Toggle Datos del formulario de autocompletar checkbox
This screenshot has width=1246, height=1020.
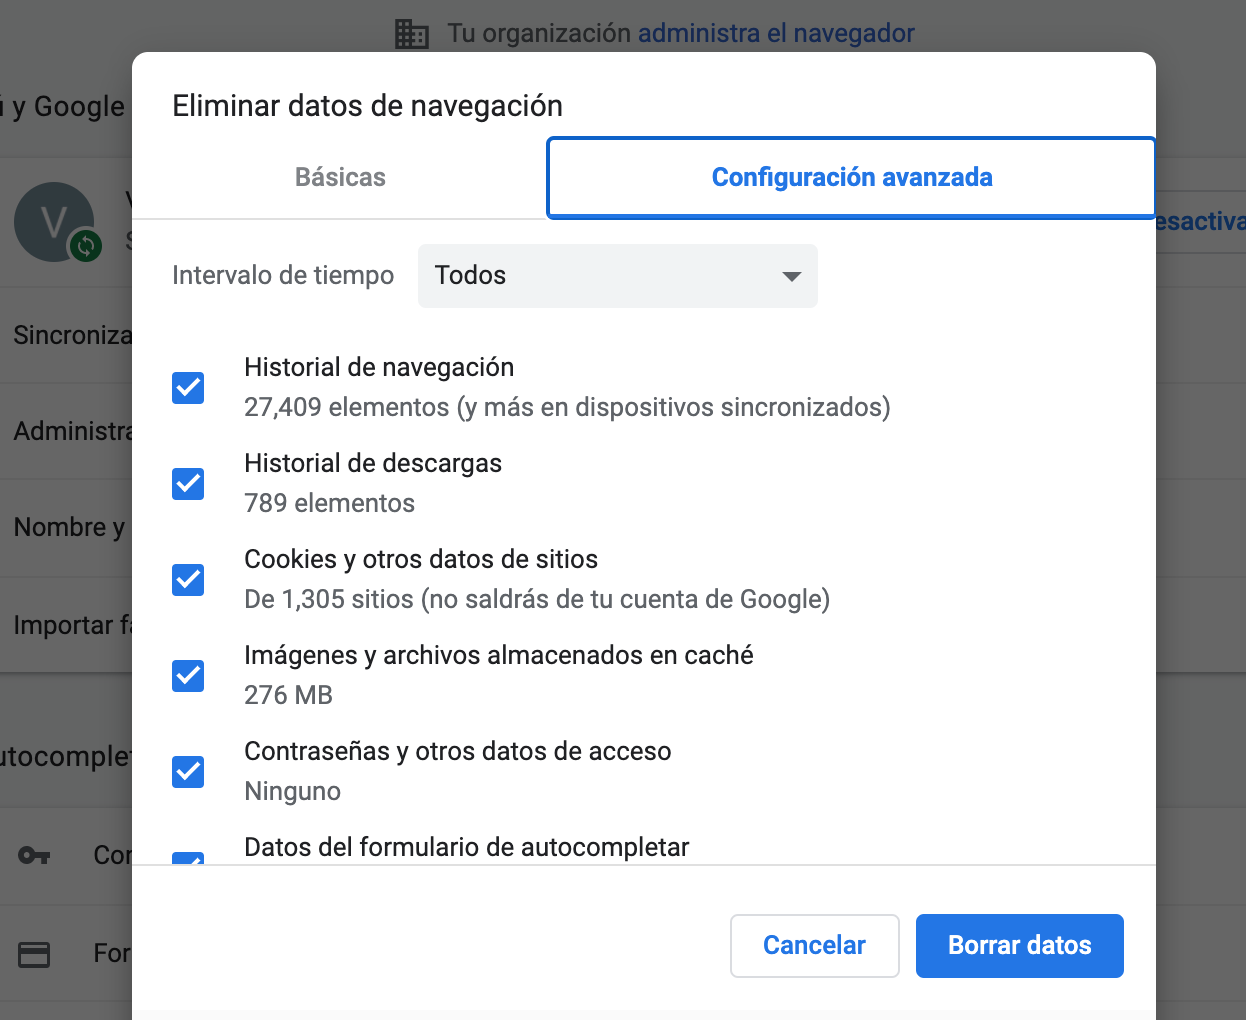point(188,858)
